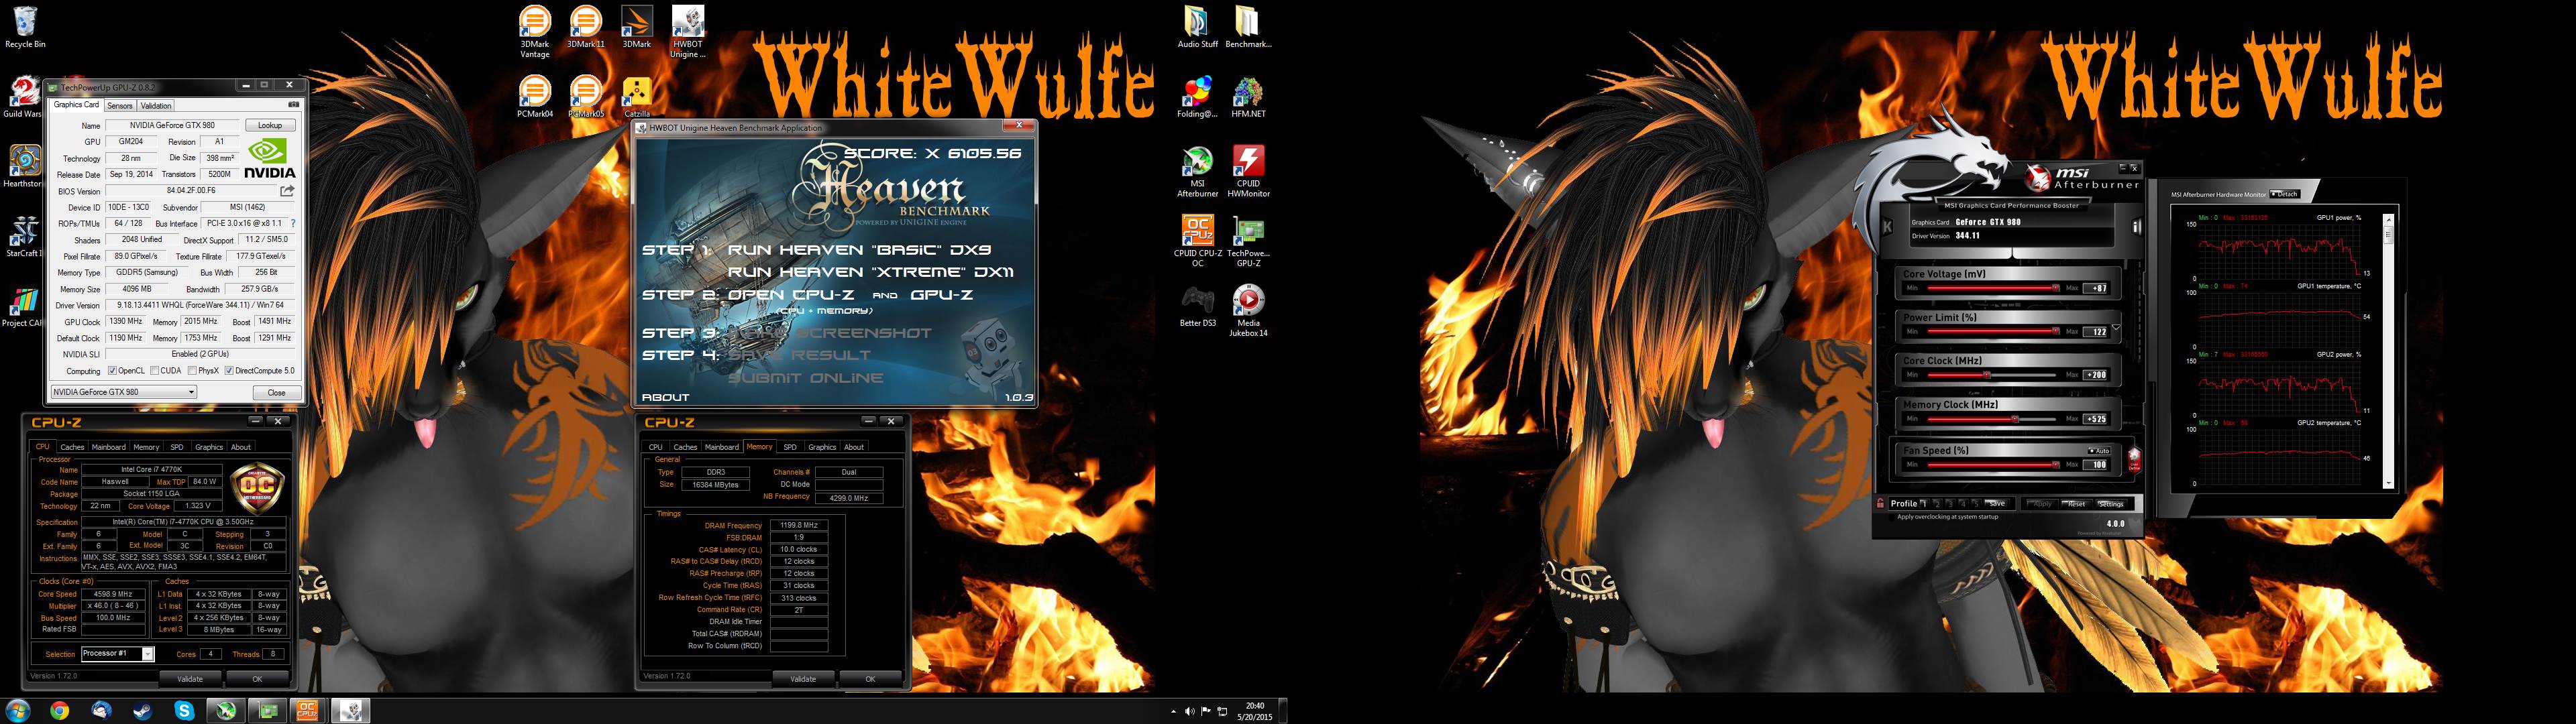This screenshot has width=2576, height=724.
Task: Click the Close button in GPU-Z
Action: click(x=276, y=392)
